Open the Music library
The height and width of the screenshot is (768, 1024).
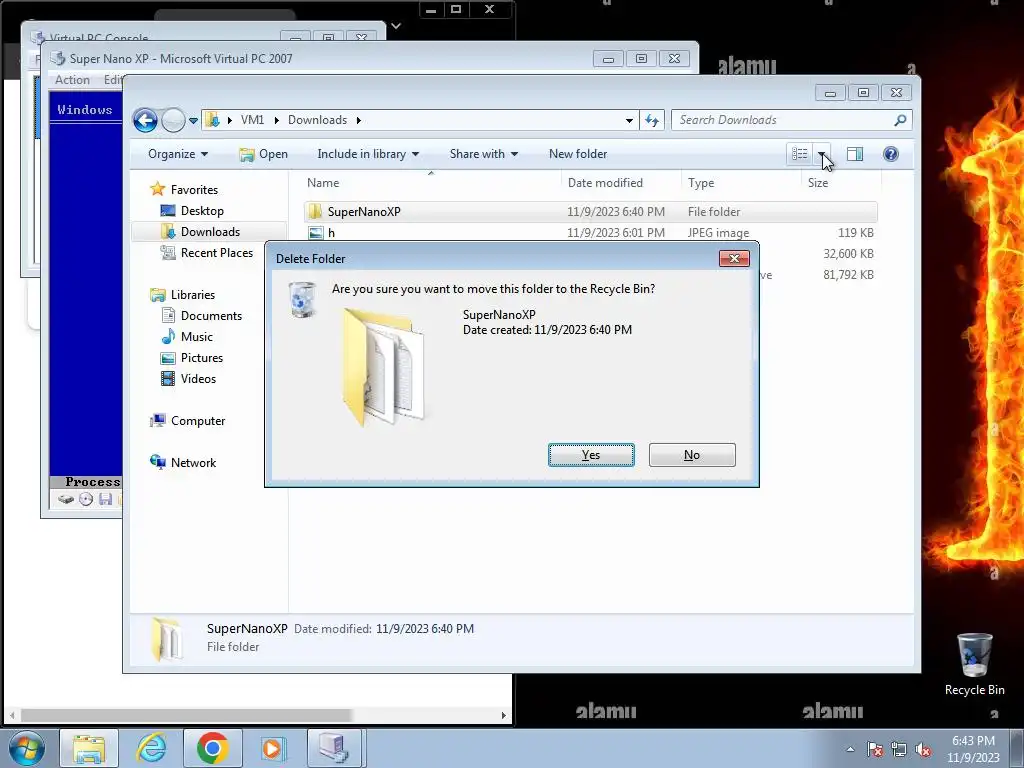187,337
